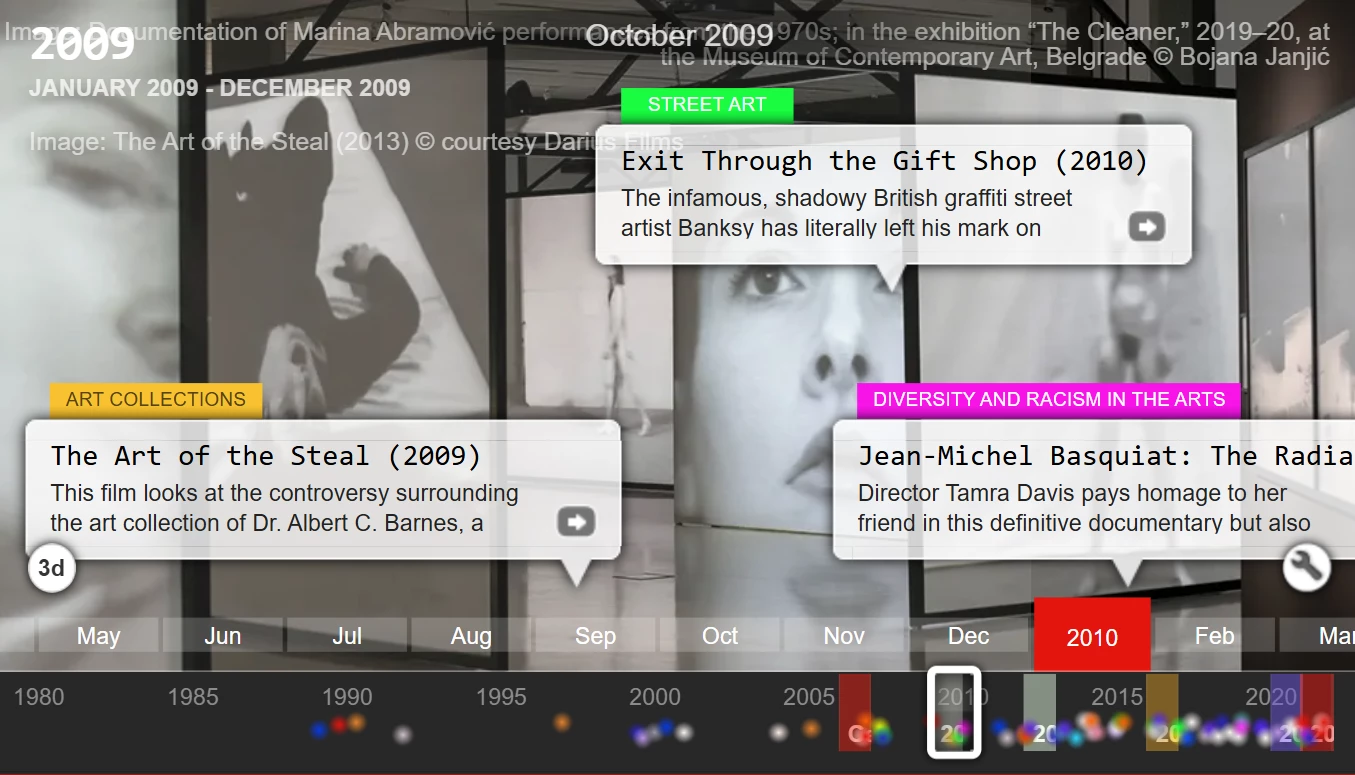This screenshot has height=775, width=1355.
Task: Select the ART COLLECTIONS category tag
Action: coord(156,400)
